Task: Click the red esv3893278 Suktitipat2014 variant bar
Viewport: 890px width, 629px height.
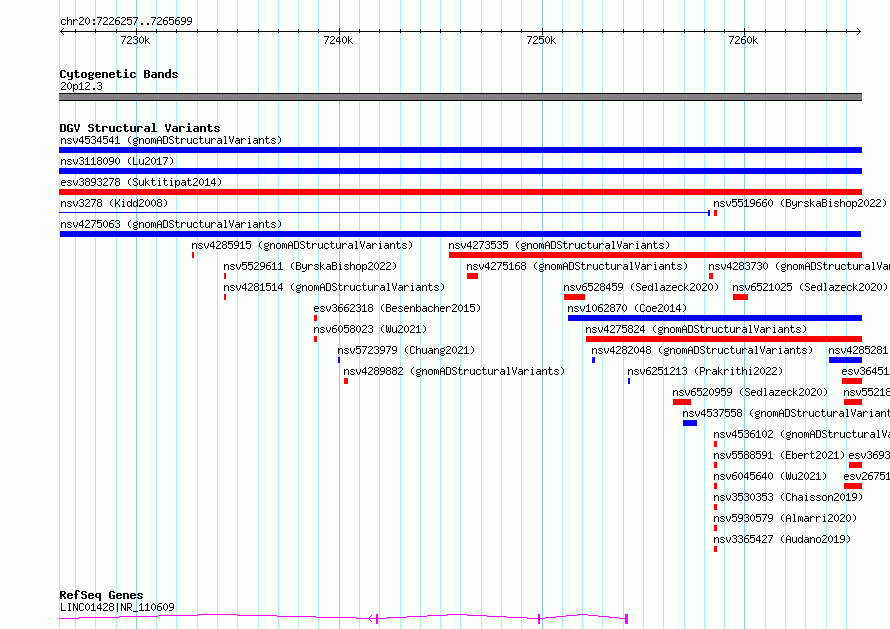Action: coord(460,192)
